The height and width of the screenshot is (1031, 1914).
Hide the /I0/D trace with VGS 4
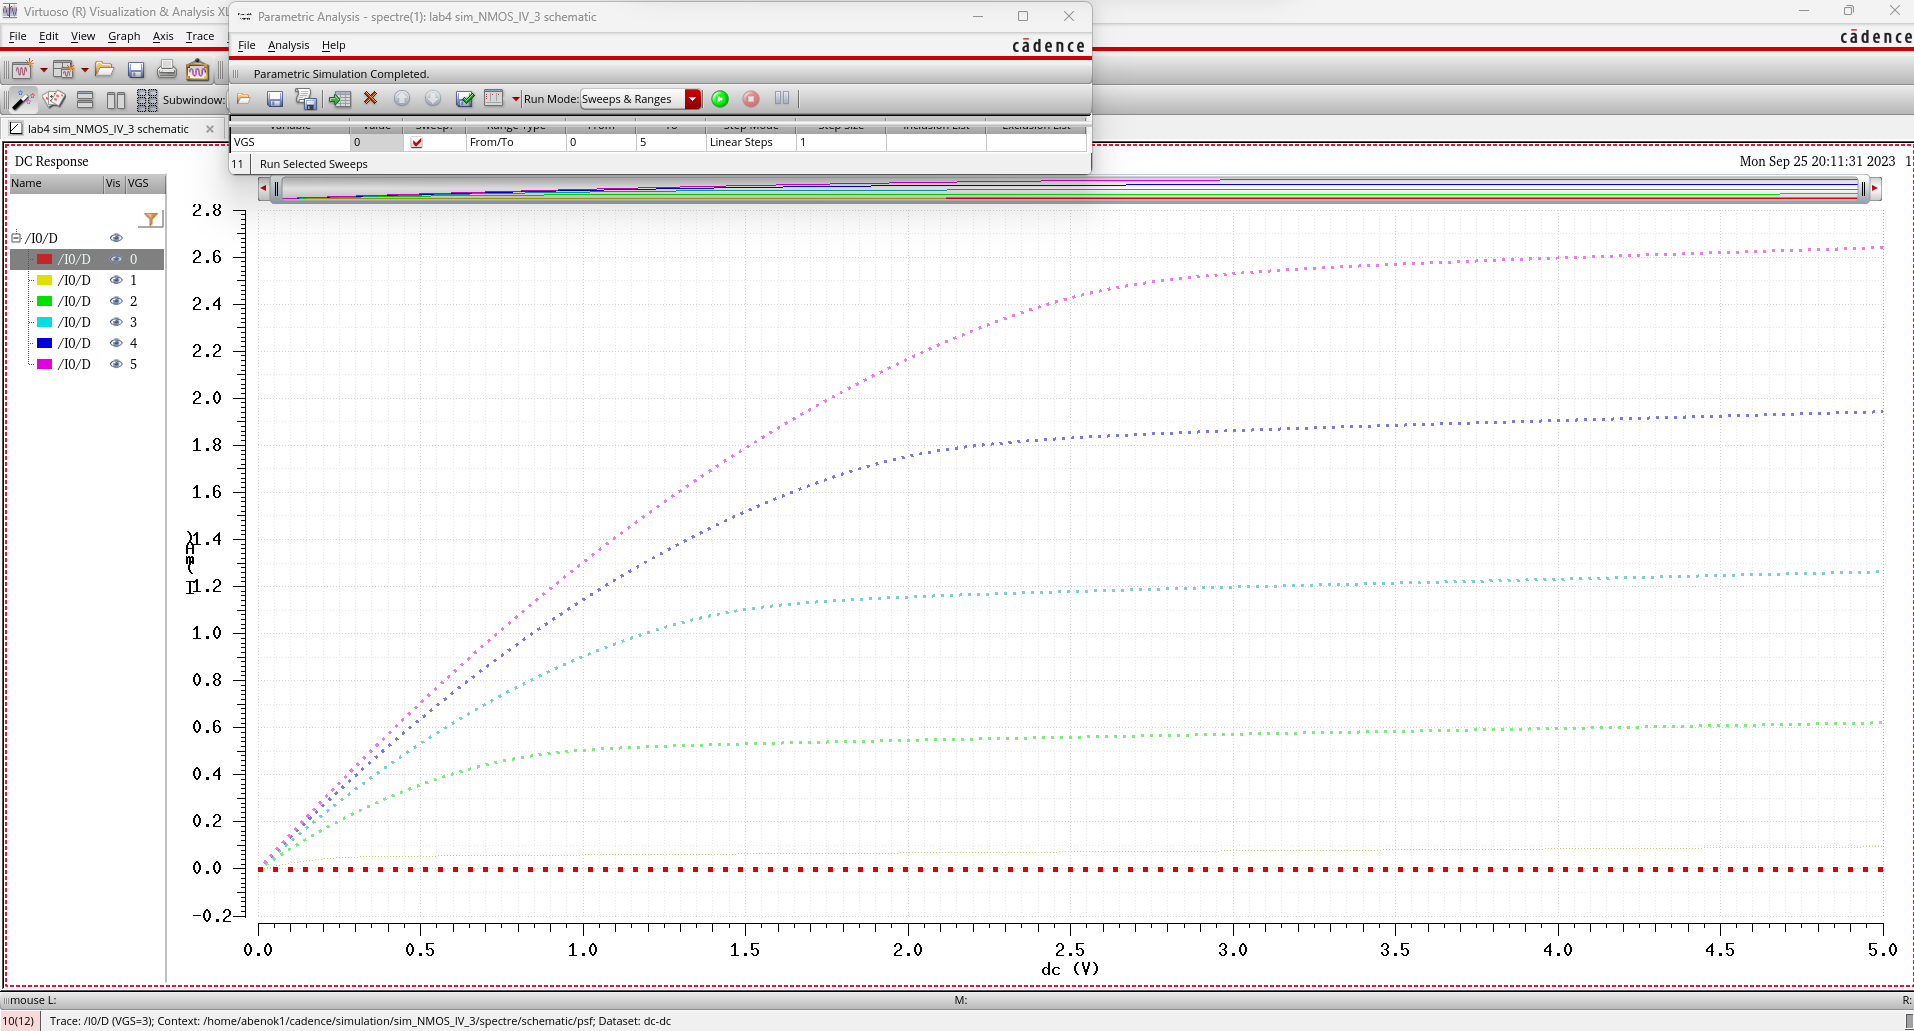tap(116, 343)
